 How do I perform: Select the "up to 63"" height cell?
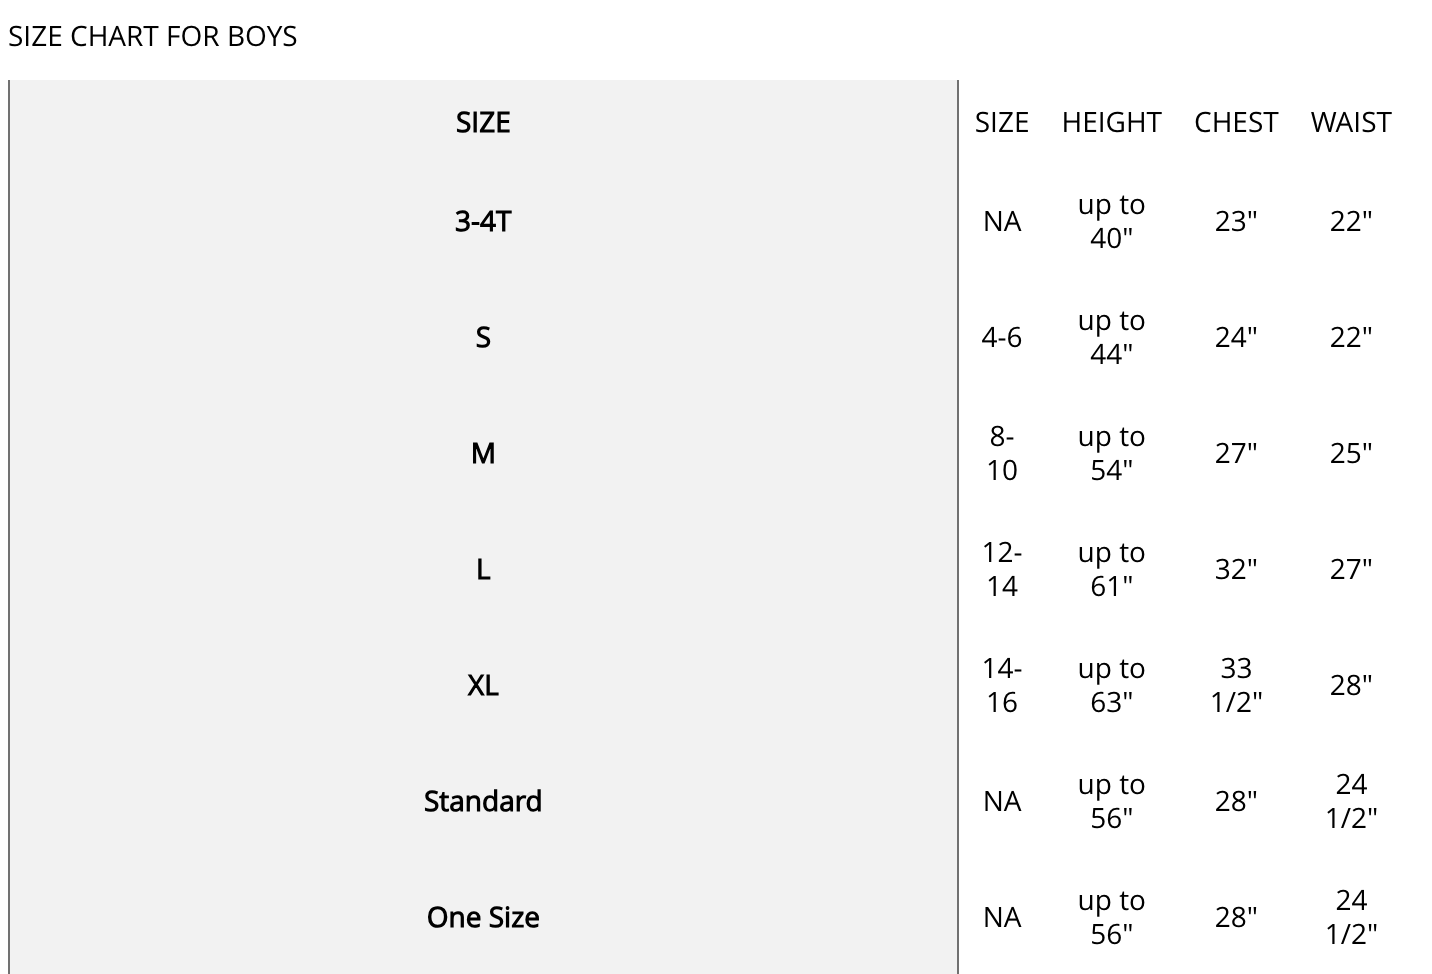[x=1111, y=685]
